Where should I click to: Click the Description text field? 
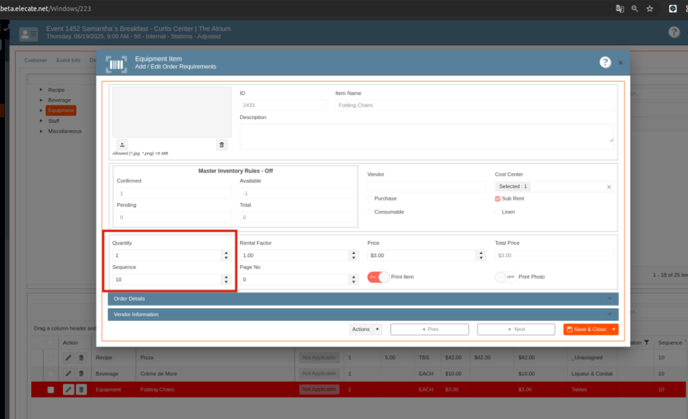click(426, 136)
